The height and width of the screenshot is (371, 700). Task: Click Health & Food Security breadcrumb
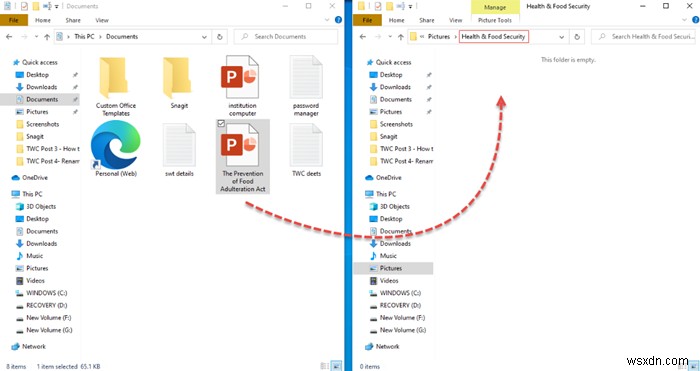[x=494, y=37]
